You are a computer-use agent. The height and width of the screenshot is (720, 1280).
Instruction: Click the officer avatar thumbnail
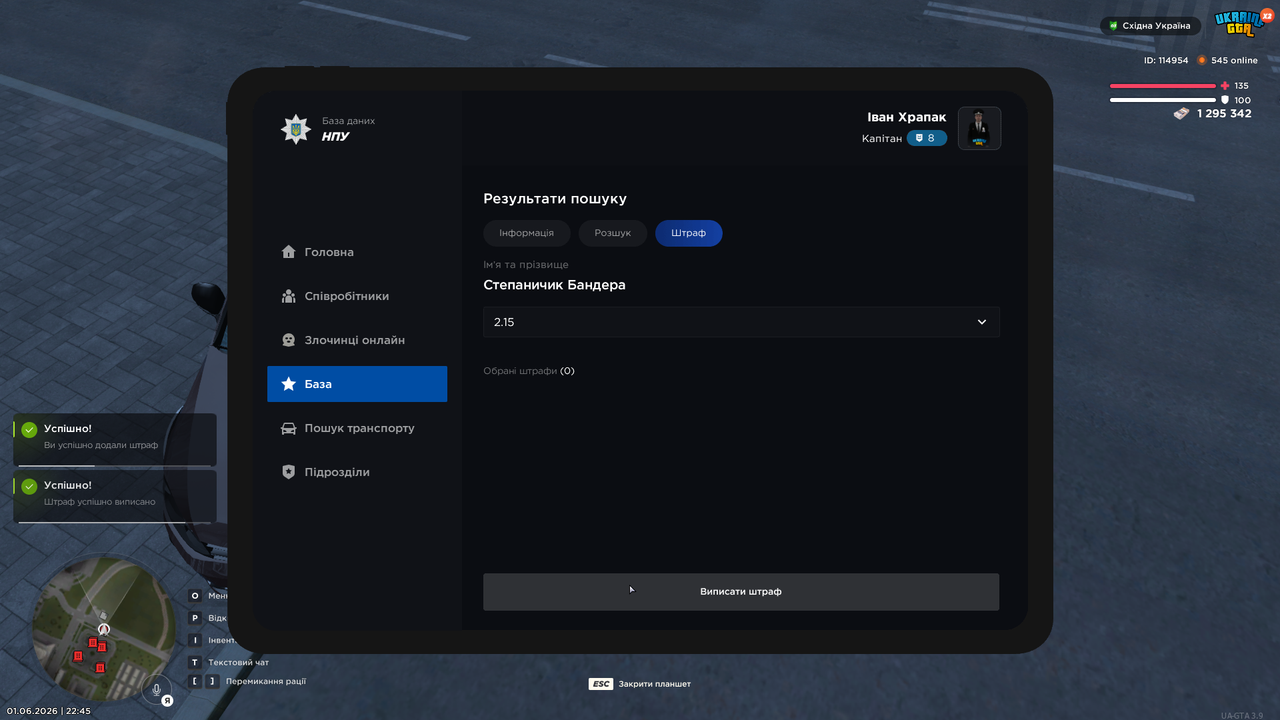pyautogui.click(x=980, y=128)
